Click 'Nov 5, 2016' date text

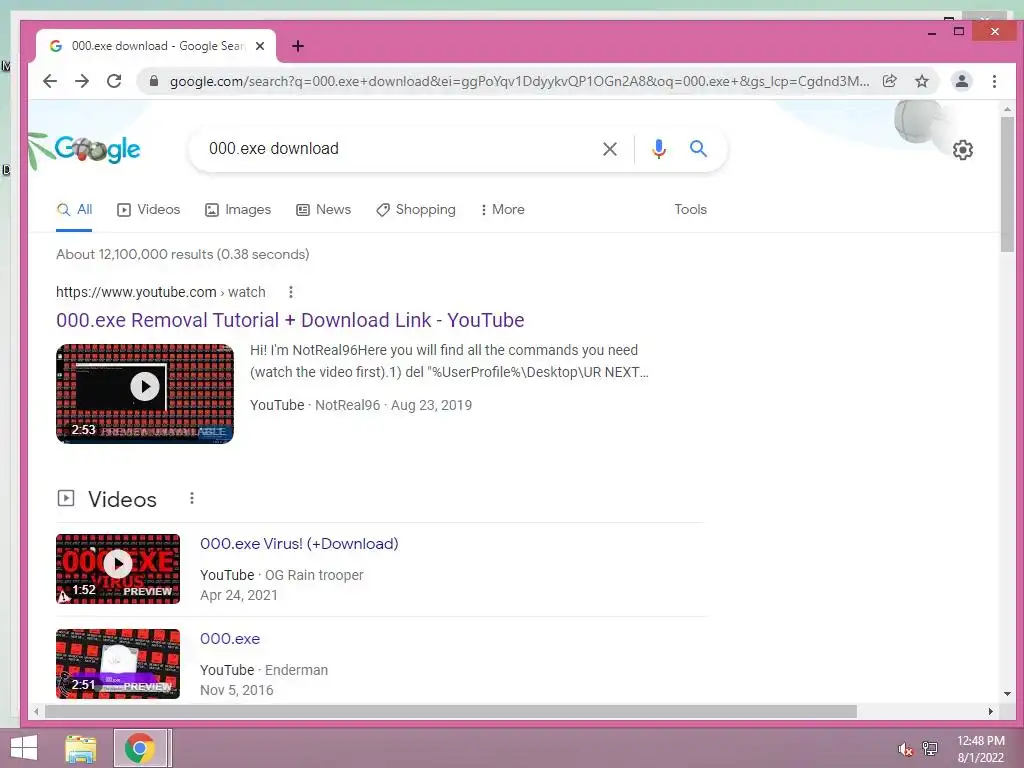click(x=236, y=690)
